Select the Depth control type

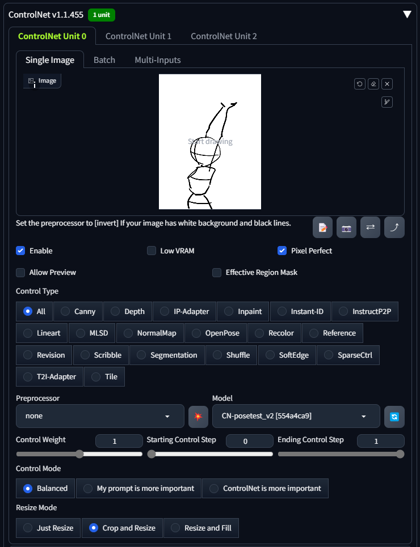[128, 311]
